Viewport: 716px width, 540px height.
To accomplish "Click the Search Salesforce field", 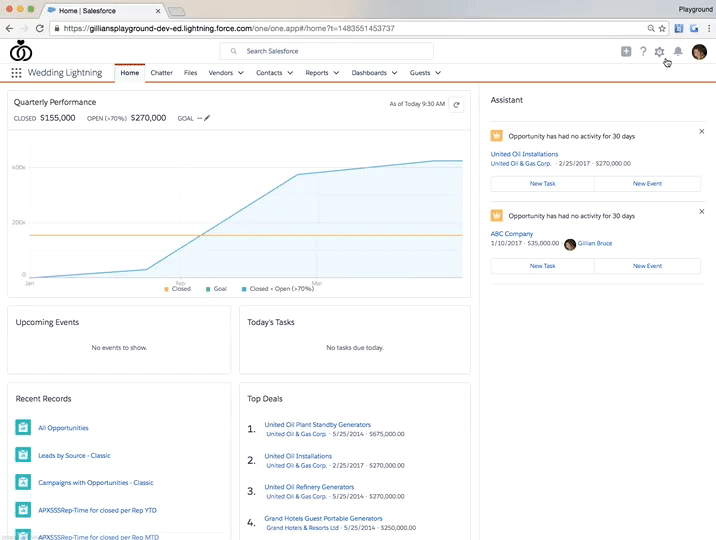I will click(x=326, y=51).
